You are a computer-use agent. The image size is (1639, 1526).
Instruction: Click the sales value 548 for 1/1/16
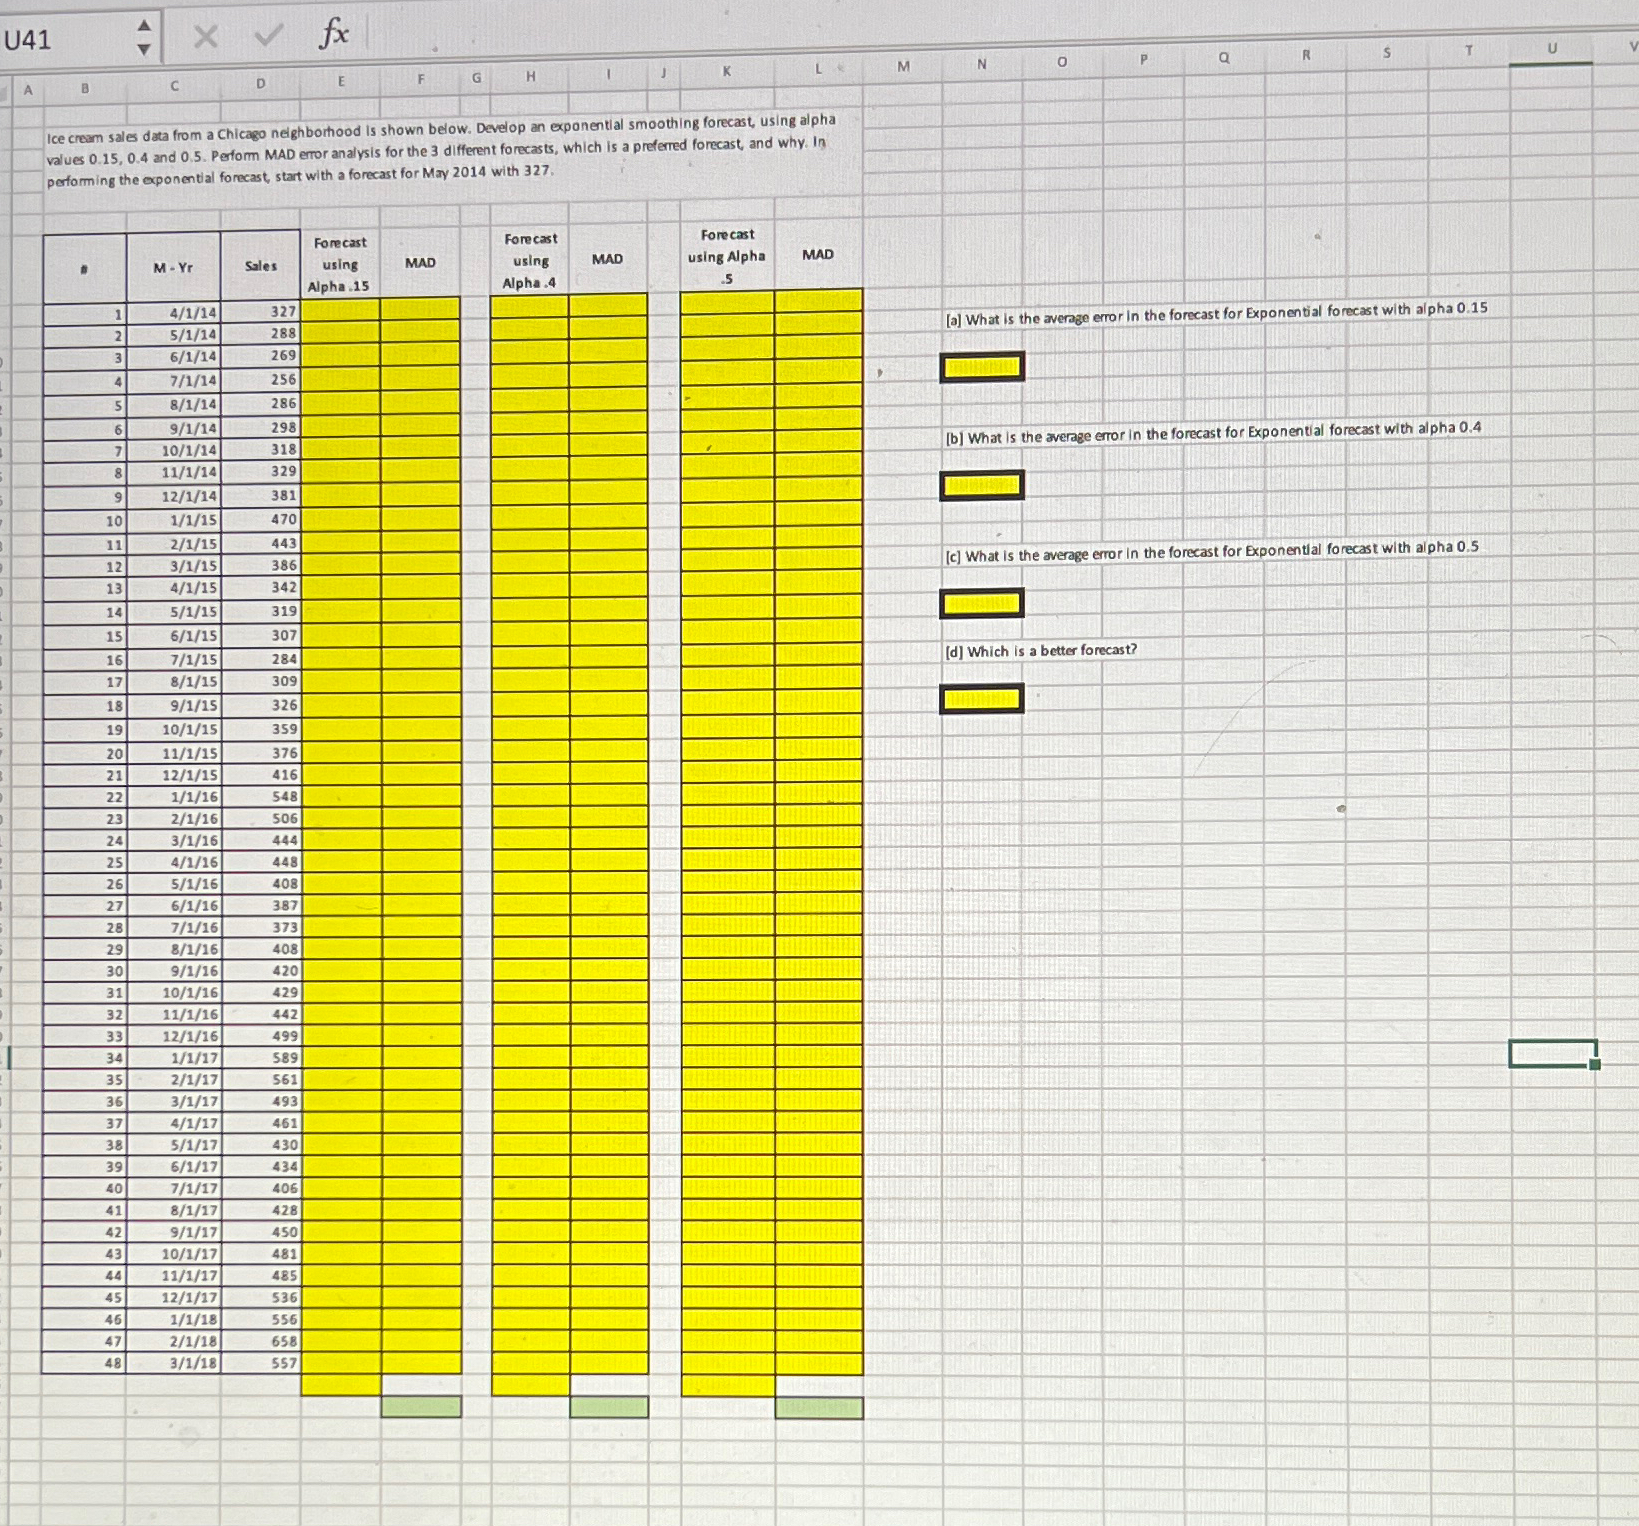click(x=261, y=797)
